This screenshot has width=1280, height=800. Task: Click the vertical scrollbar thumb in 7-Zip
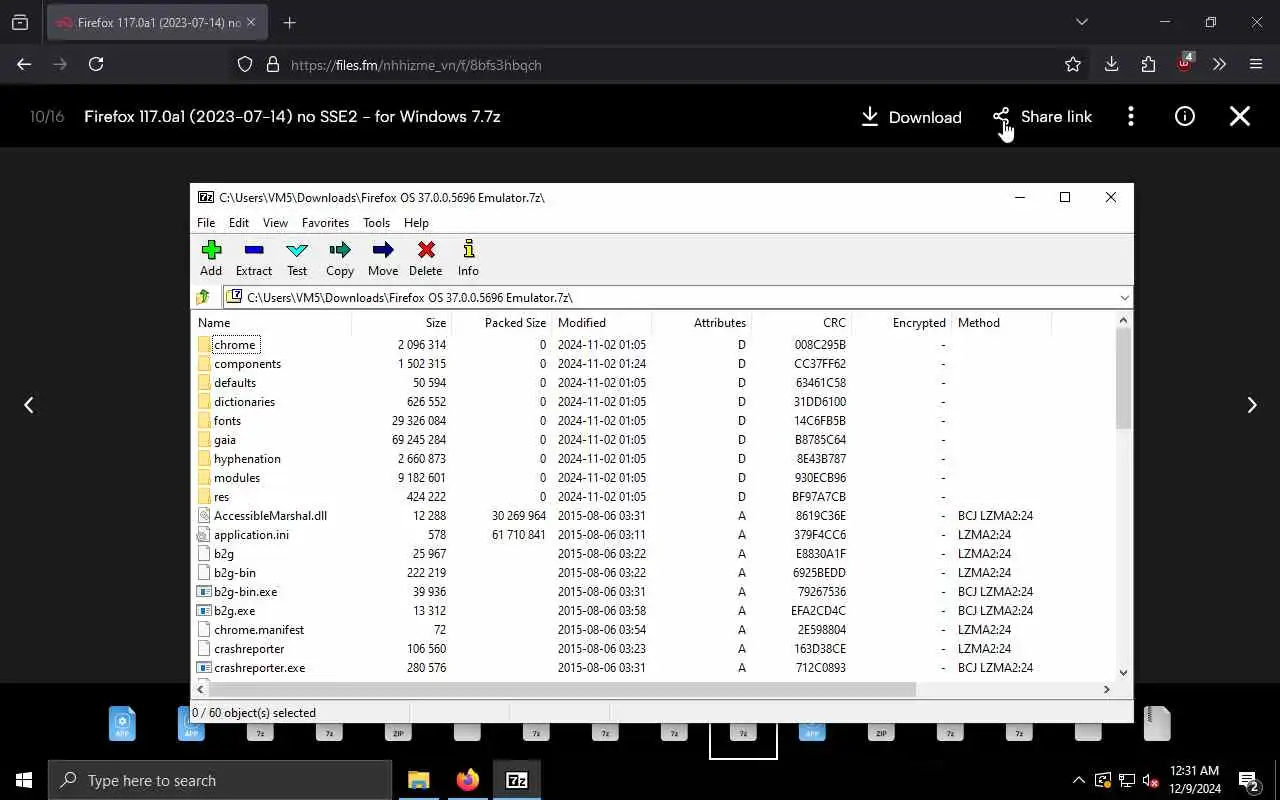(1123, 378)
